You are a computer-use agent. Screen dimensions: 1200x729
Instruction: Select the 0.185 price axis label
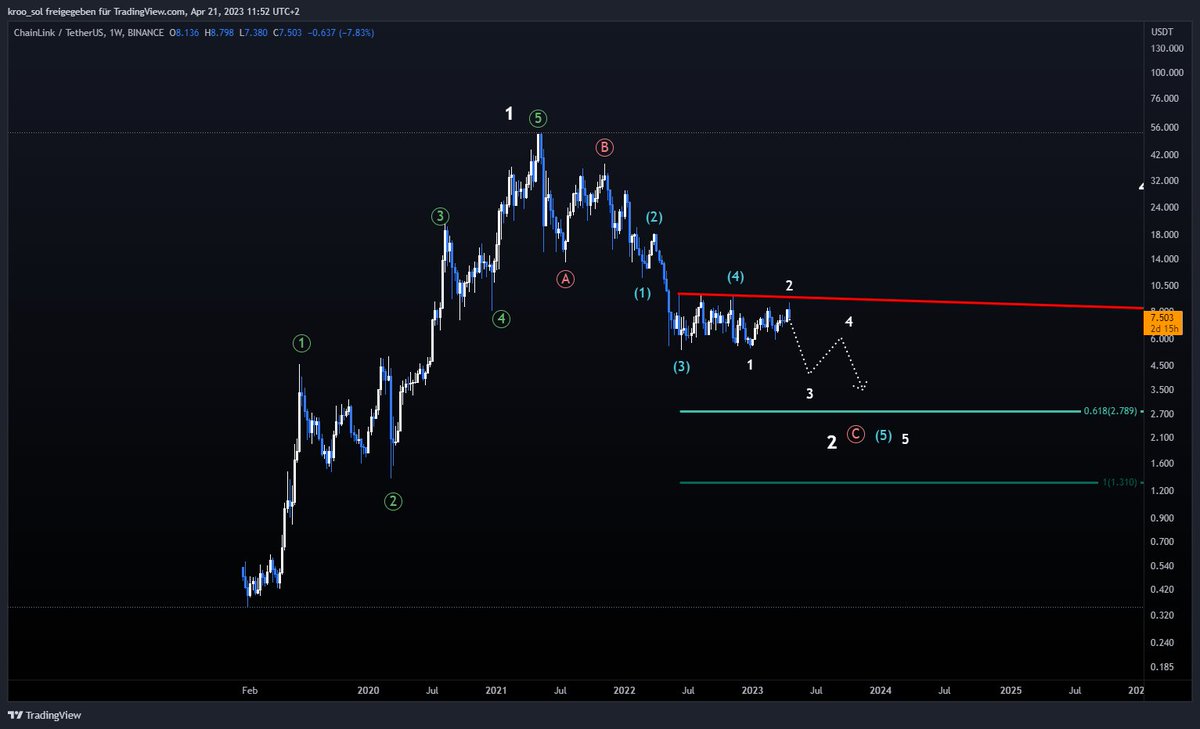[x=1163, y=666]
